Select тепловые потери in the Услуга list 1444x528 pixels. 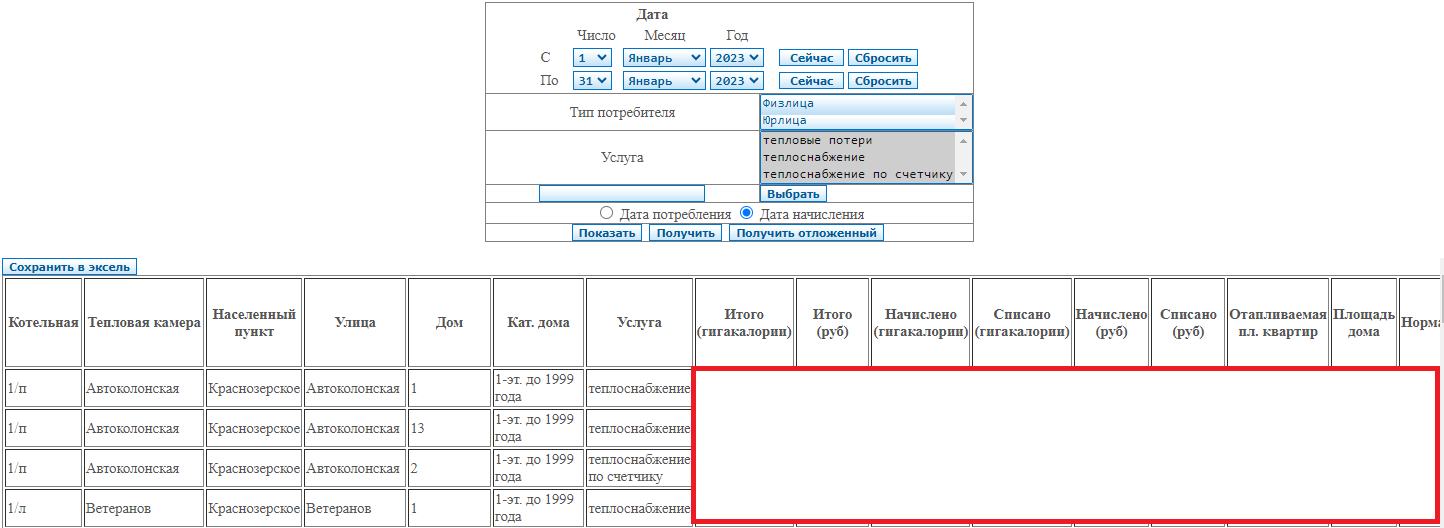857,141
